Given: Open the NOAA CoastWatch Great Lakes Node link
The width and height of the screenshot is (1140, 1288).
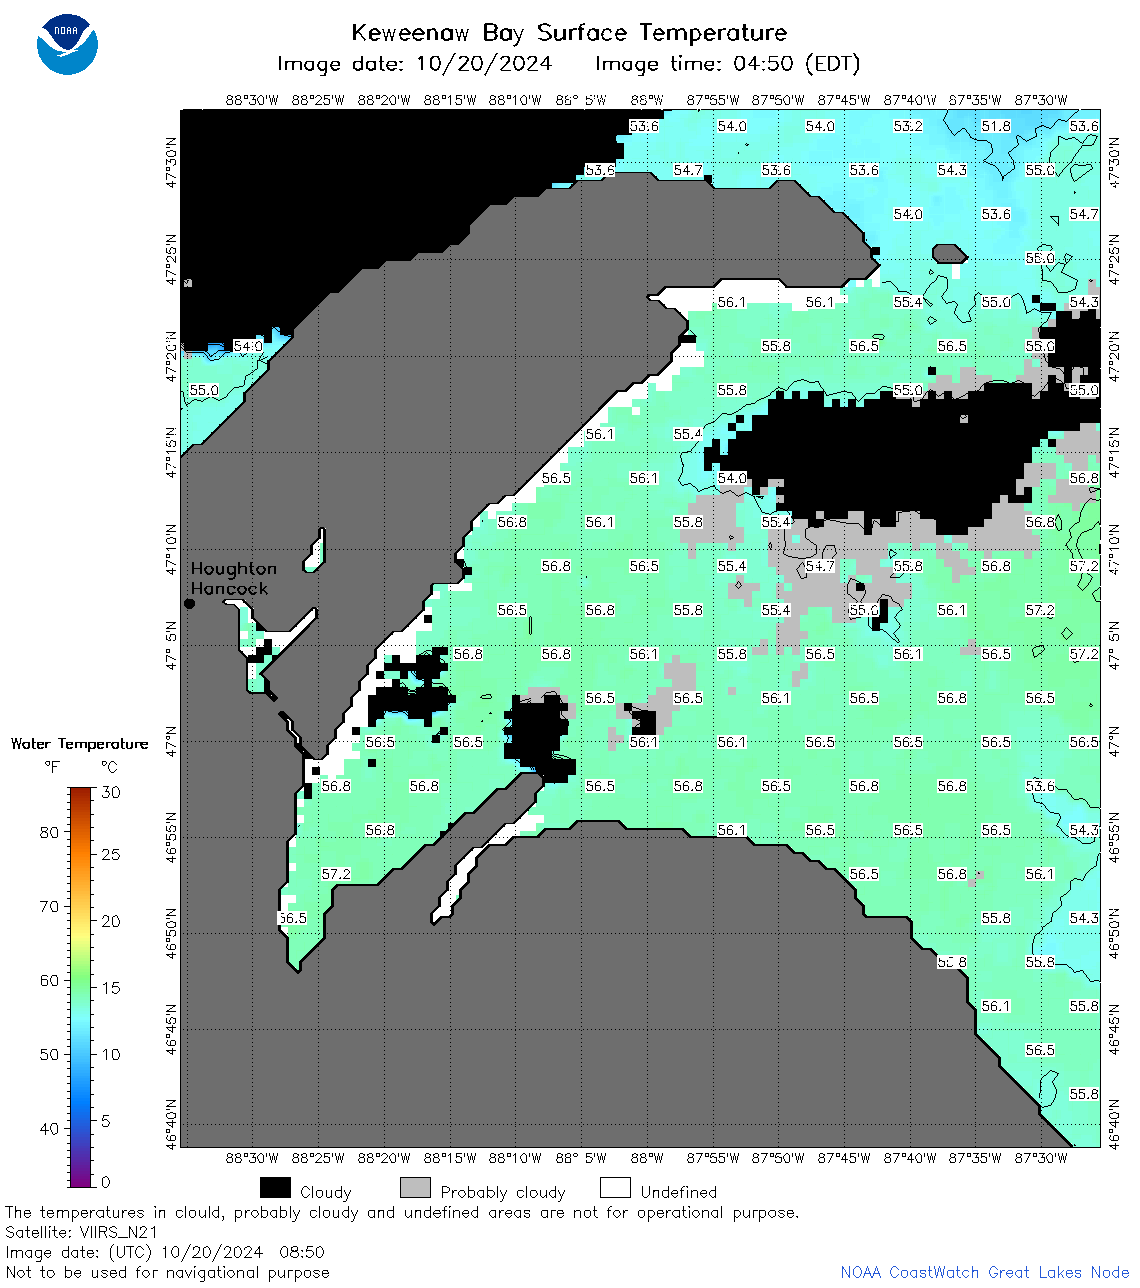Looking at the screenshot, I should pyautogui.click(x=985, y=1272).
